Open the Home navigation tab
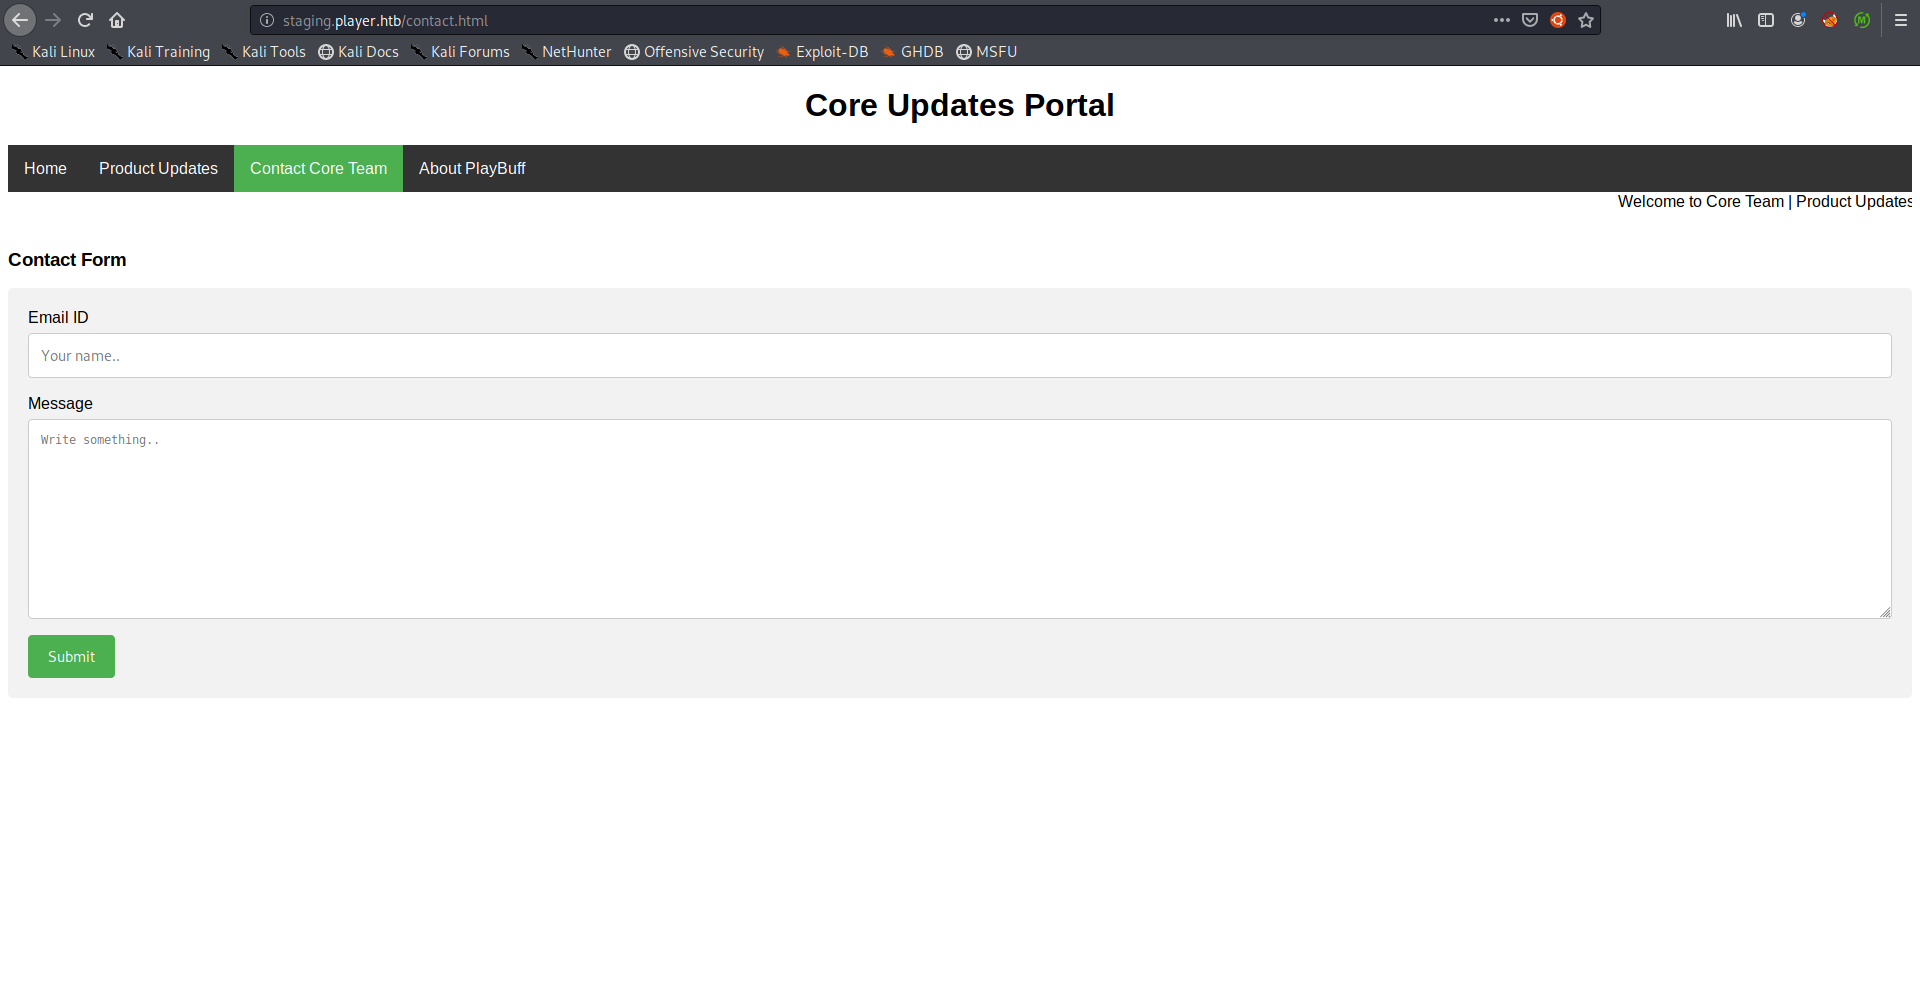Viewport: 1920px width, 988px height. tap(45, 168)
